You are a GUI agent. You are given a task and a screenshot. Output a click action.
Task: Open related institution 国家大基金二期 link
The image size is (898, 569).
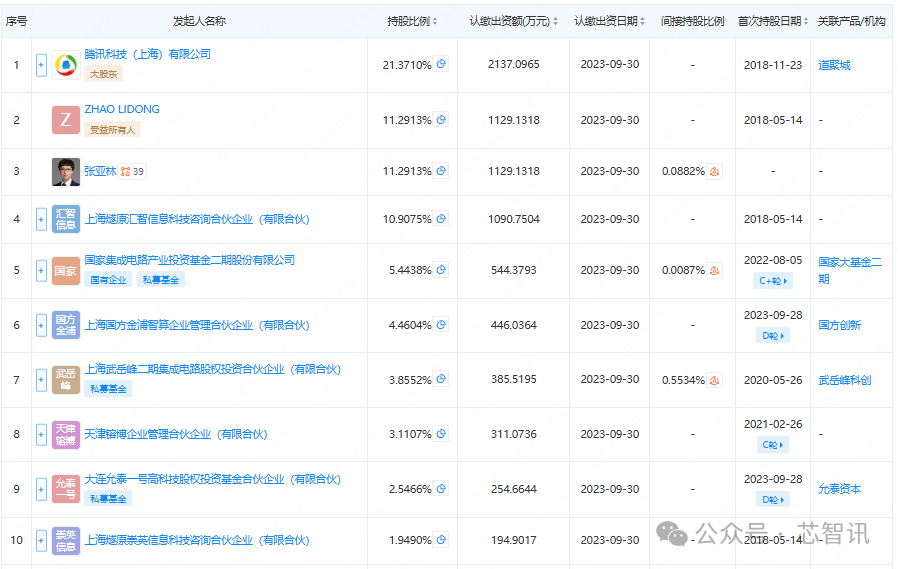[850, 270]
